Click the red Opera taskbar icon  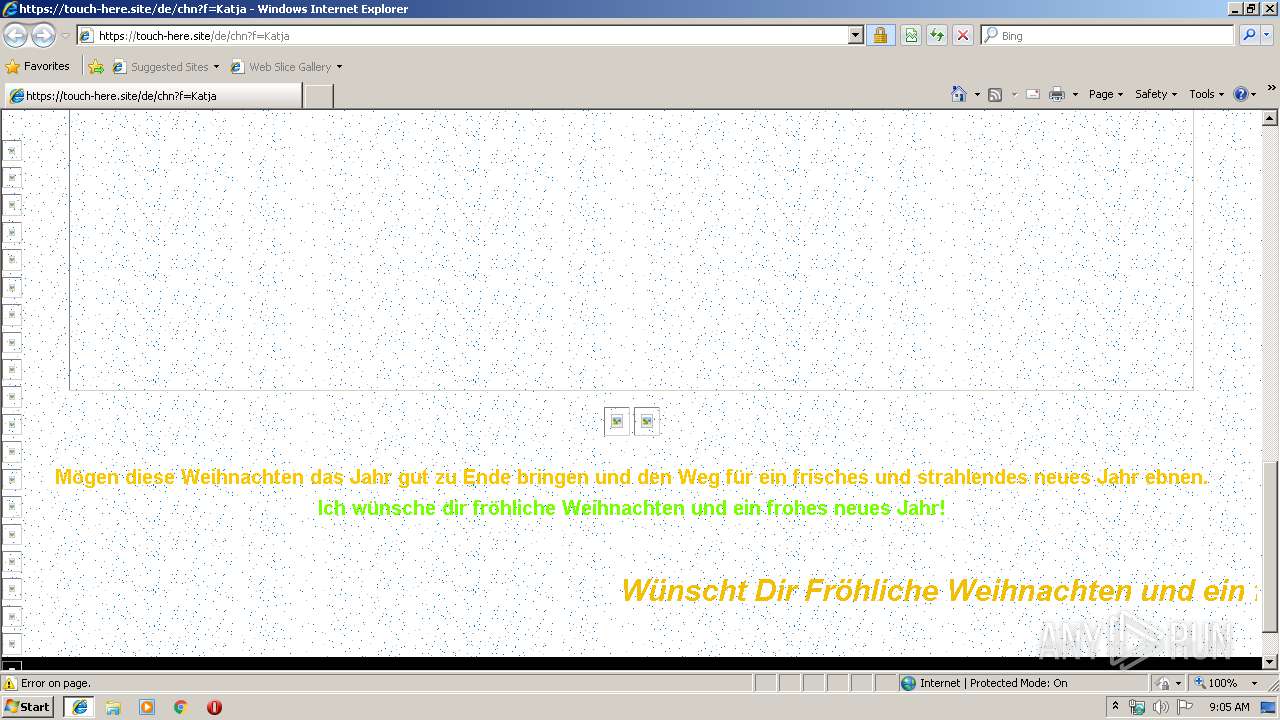(x=214, y=706)
